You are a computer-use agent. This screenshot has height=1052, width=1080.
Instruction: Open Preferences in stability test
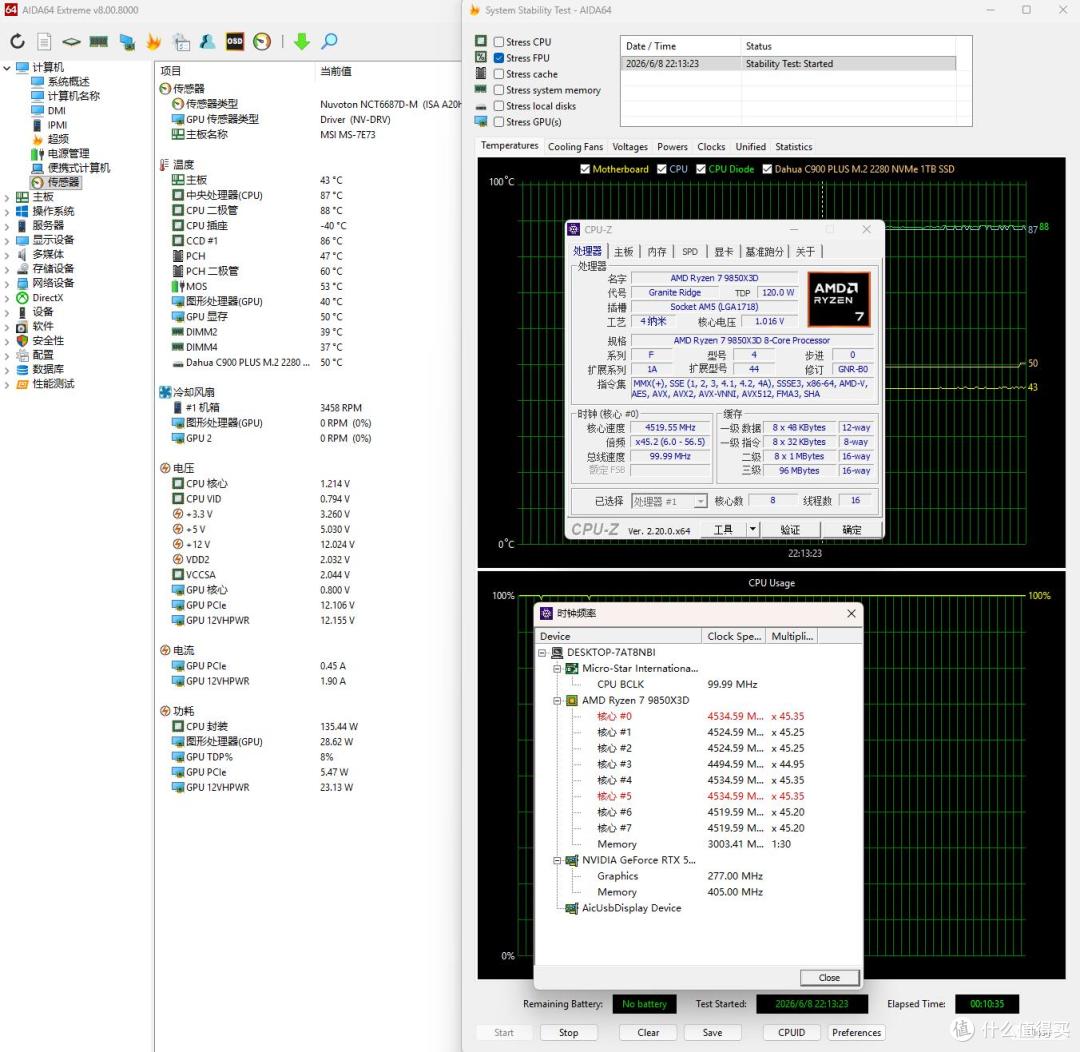click(x=856, y=1033)
